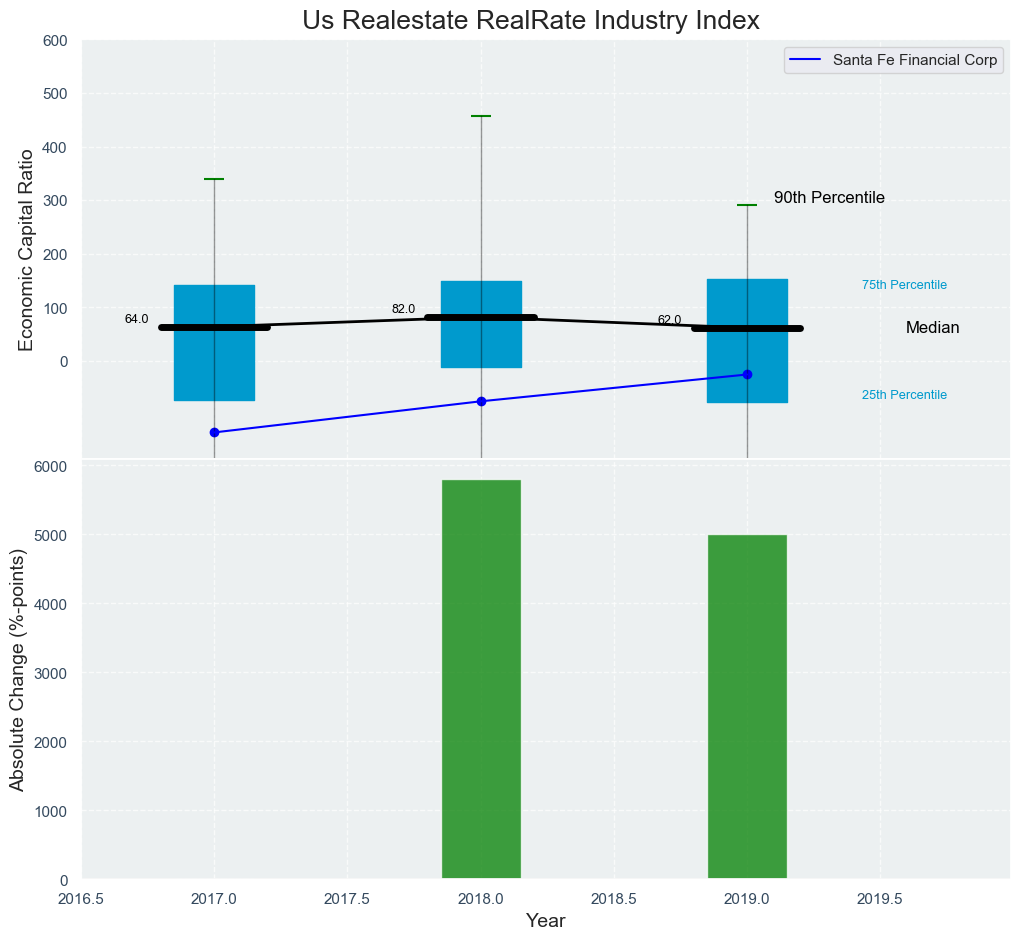Viewport: 1020px width, 940px height.
Task: Click the Median annotation text
Action: coord(932,328)
